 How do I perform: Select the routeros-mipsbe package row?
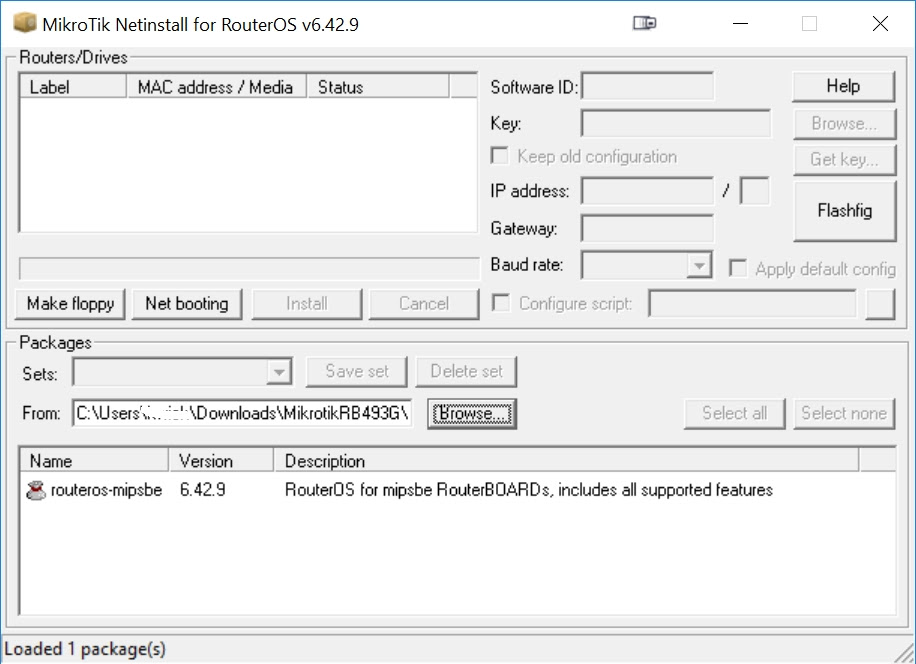[457, 490]
